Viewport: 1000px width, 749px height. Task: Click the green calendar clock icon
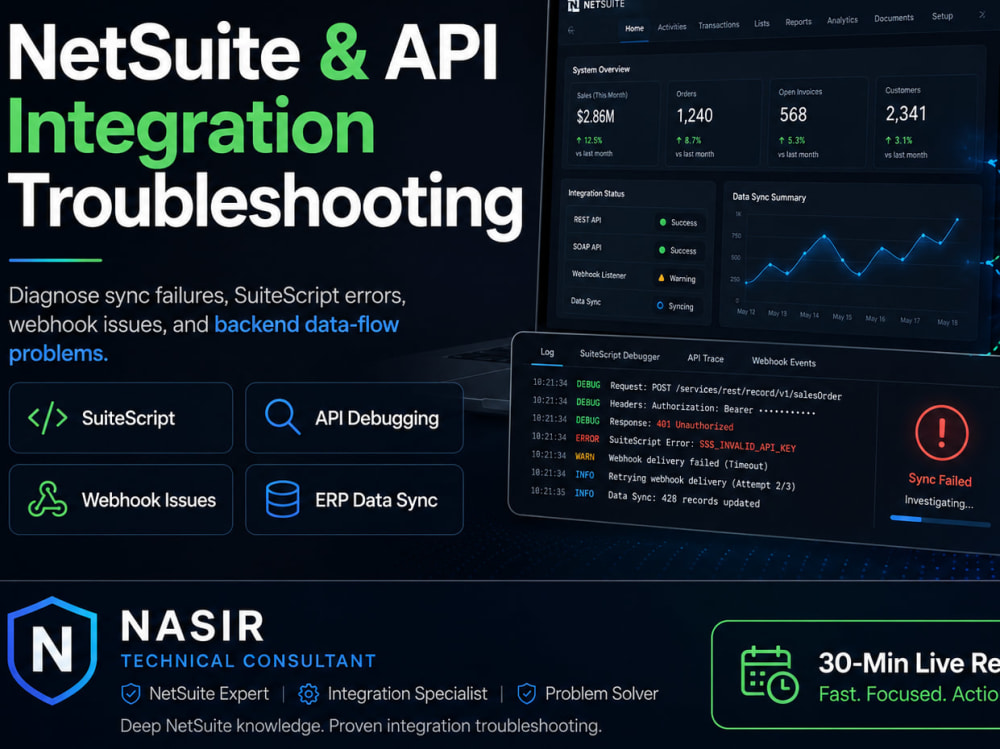[769, 674]
